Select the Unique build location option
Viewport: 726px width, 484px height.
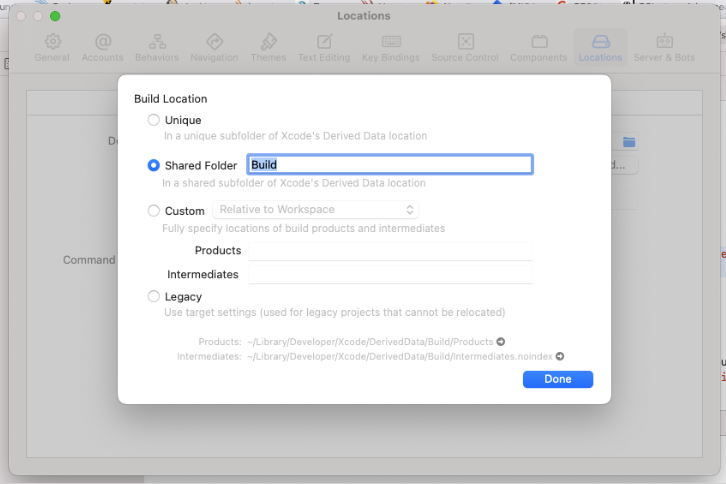153,120
